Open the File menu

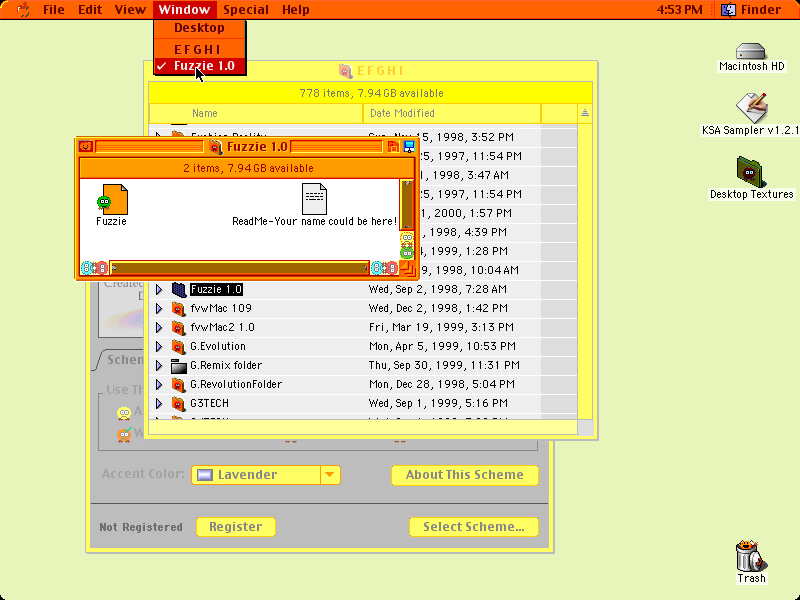[54, 10]
